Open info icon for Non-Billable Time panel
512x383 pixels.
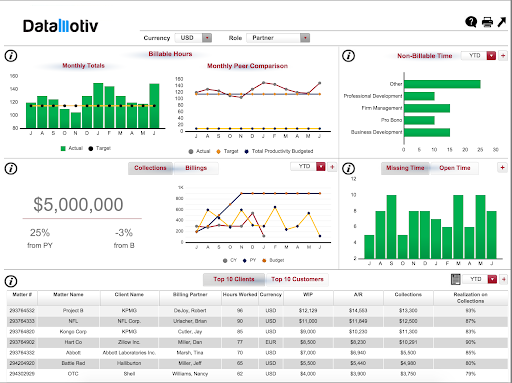click(x=348, y=56)
